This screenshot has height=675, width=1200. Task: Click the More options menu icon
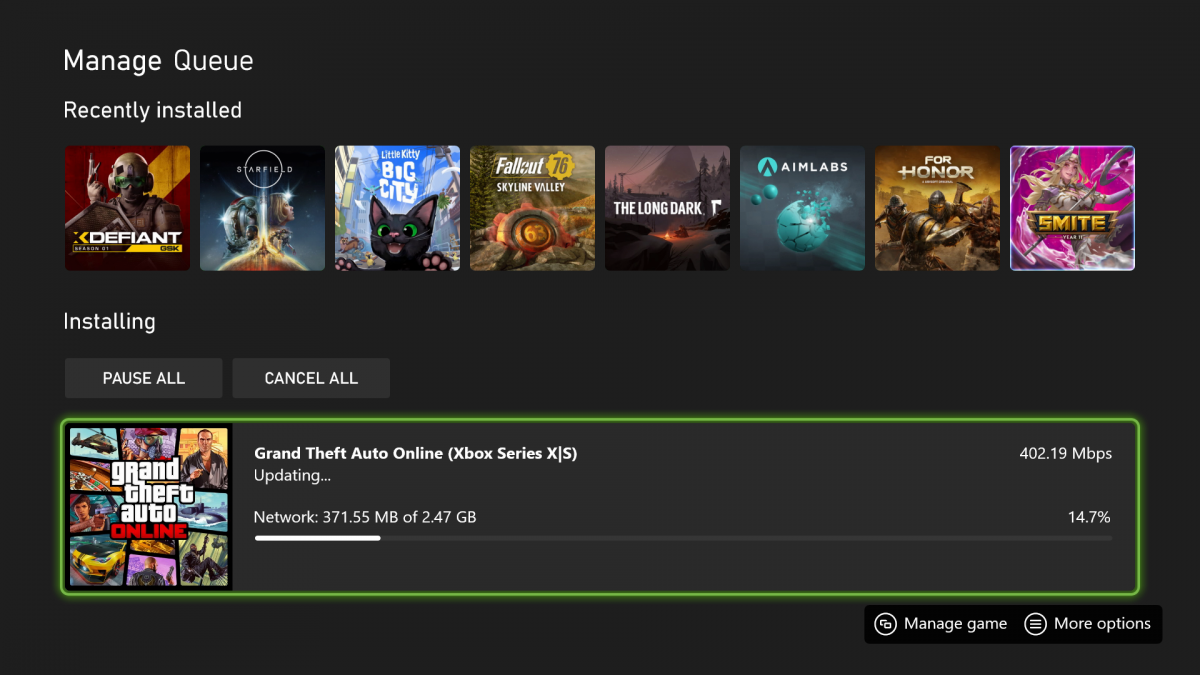click(1035, 624)
